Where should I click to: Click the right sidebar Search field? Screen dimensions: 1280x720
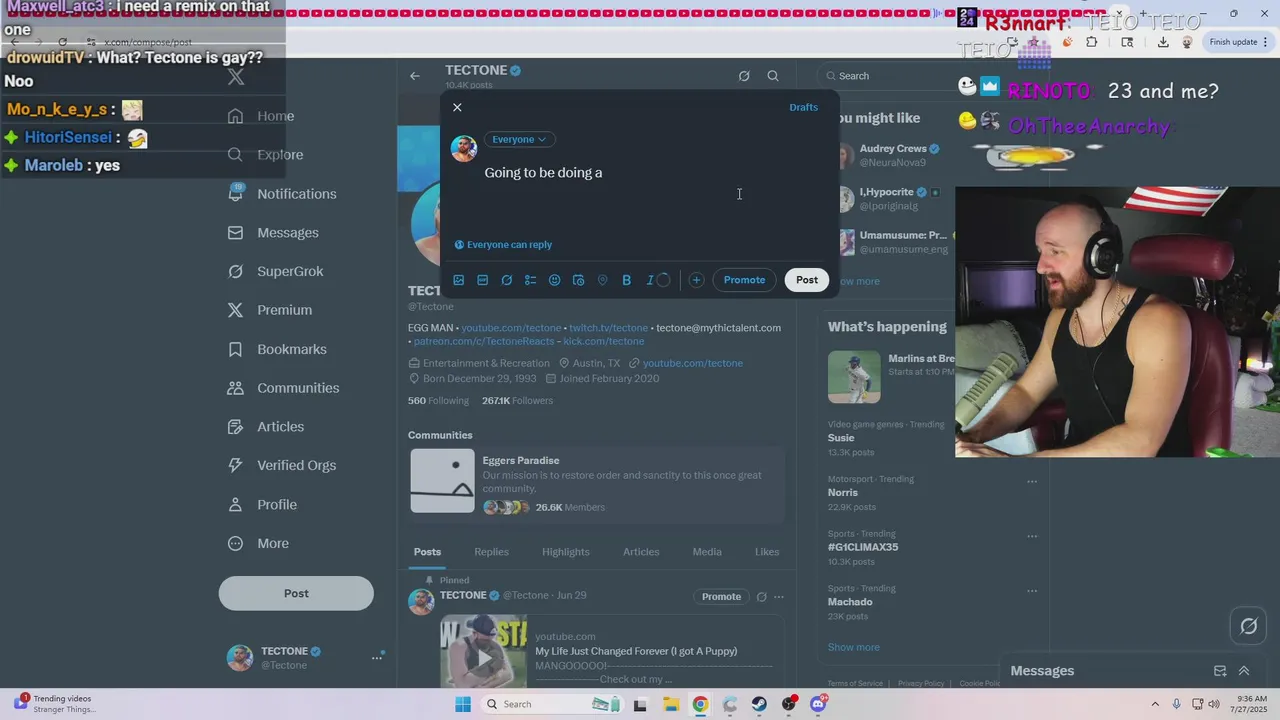[x=886, y=76]
